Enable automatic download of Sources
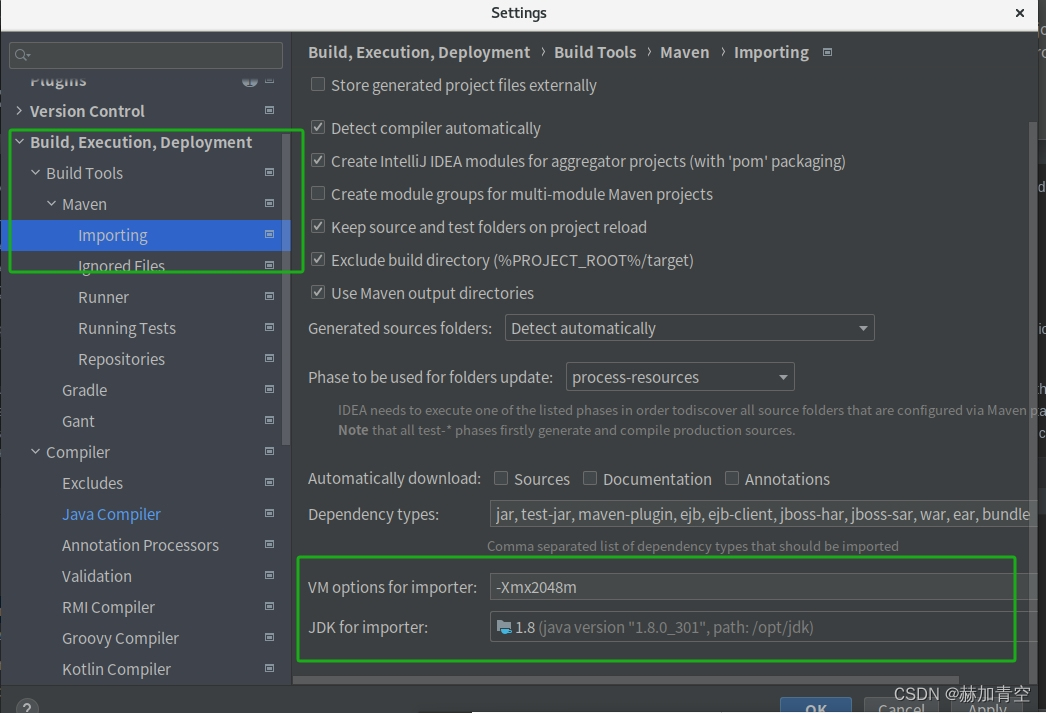Screen dimensions: 1046x713 coord(501,478)
